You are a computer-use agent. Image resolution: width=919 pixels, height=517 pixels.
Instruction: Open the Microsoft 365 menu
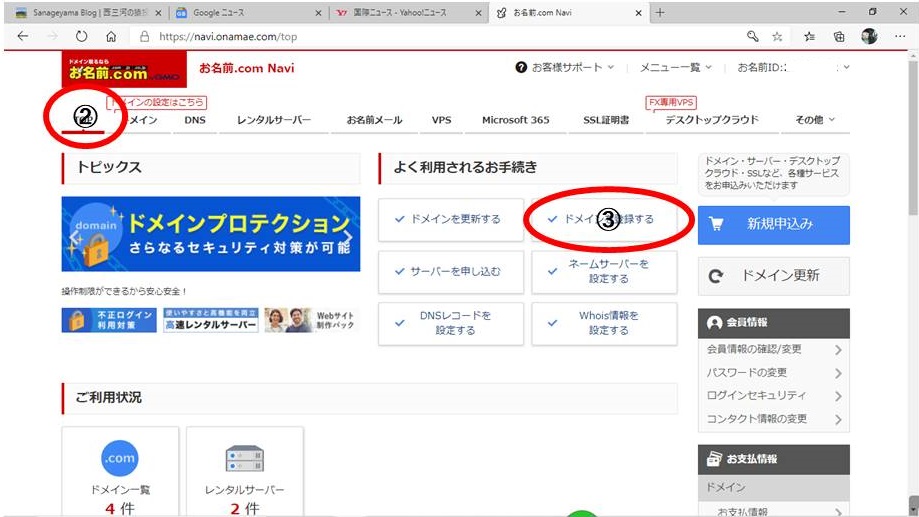pyautogui.click(x=516, y=120)
